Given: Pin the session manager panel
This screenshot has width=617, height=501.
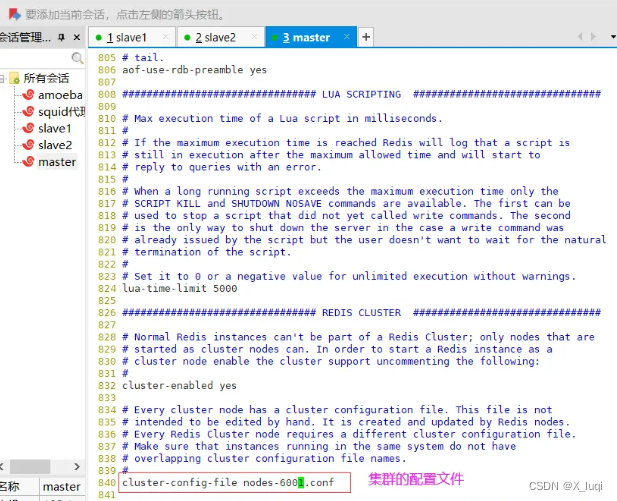Looking at the screenshot, I should [61, 37].
